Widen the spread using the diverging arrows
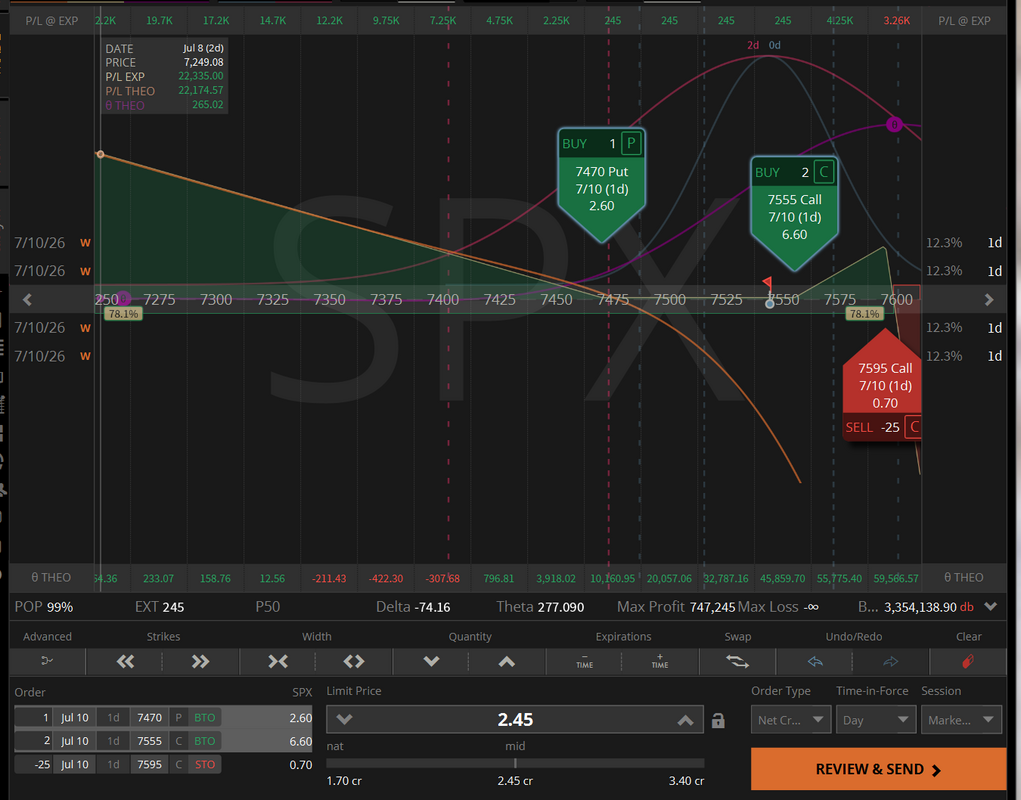This screenshot has height=800, width=1021. pos(354,661)
